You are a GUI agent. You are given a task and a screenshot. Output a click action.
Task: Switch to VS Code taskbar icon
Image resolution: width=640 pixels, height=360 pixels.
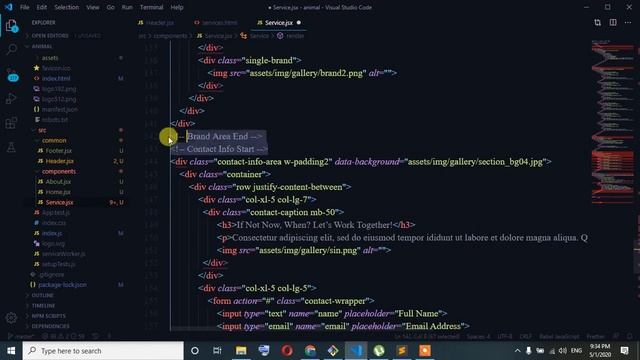[x=356, y=351]
